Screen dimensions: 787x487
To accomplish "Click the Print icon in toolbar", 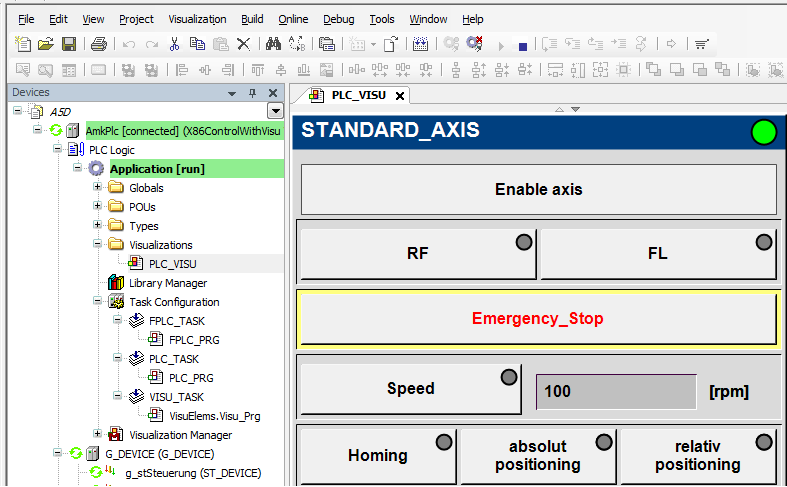I will tap(98, 44).
